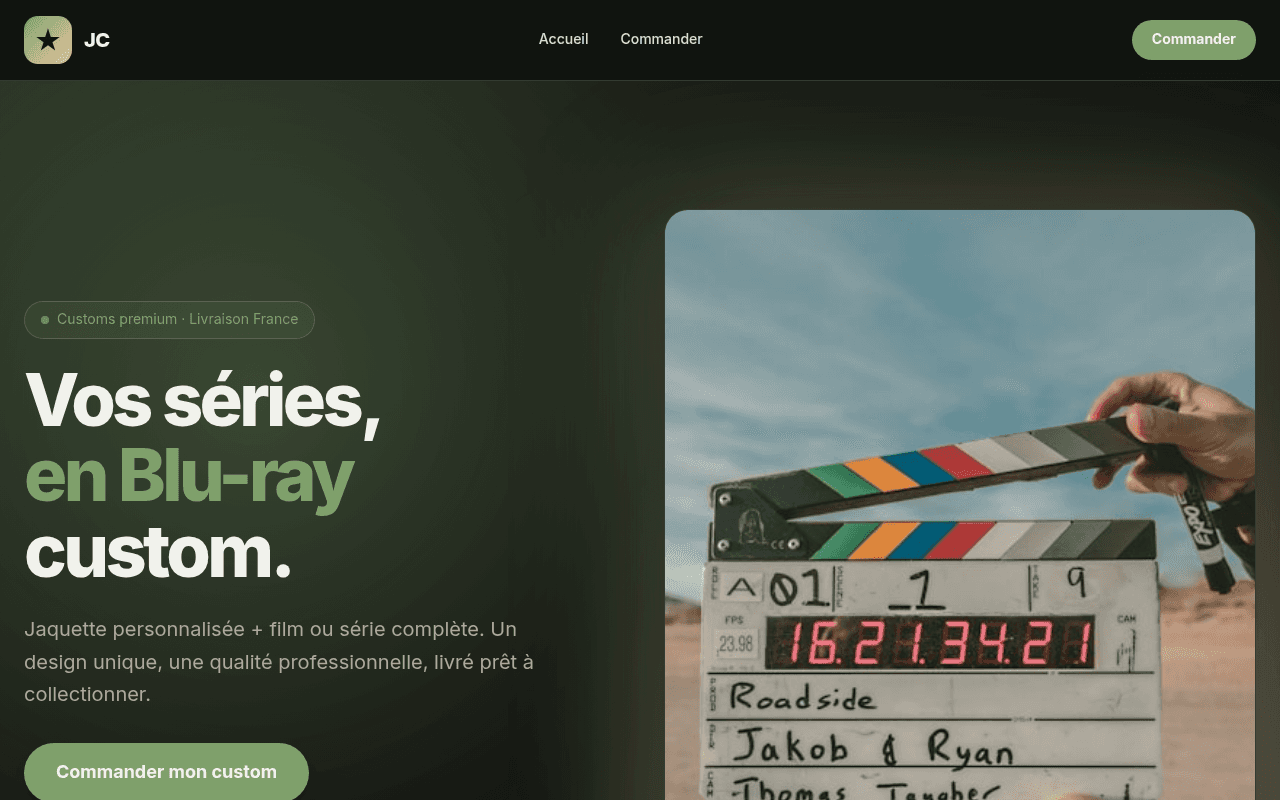Open the Accueil nav link
The height and width of the screenshot is (800, 1280).
click(x=563, y=39)
